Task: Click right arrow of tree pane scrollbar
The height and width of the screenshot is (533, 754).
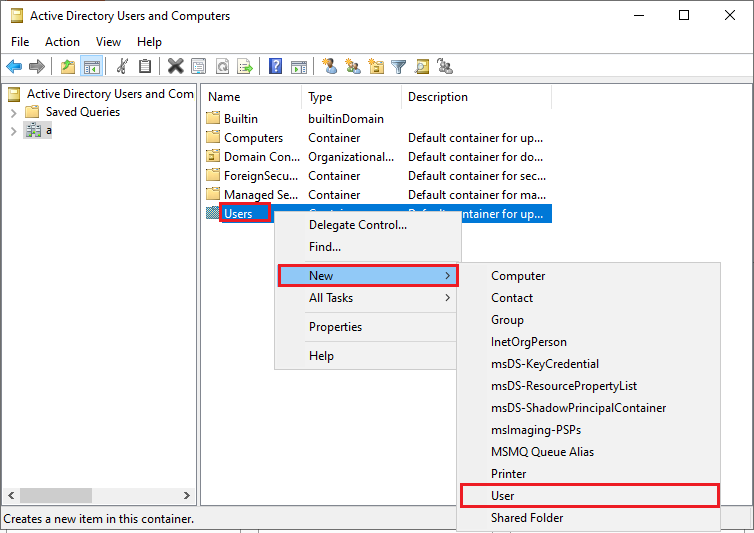Action: [187, 495]
